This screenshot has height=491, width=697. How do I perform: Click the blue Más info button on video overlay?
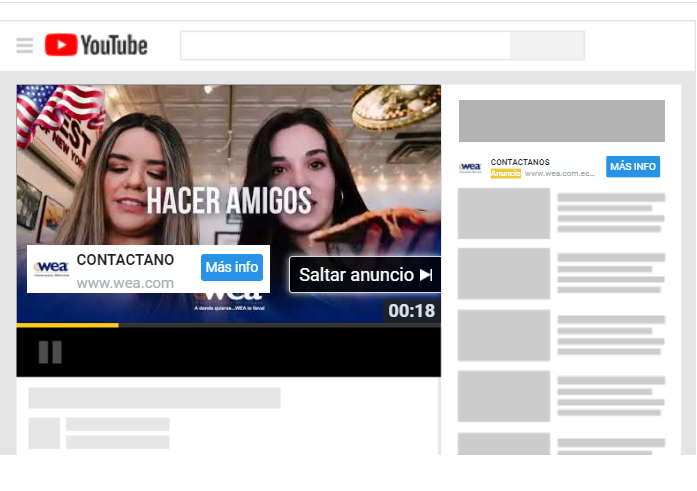232,267
